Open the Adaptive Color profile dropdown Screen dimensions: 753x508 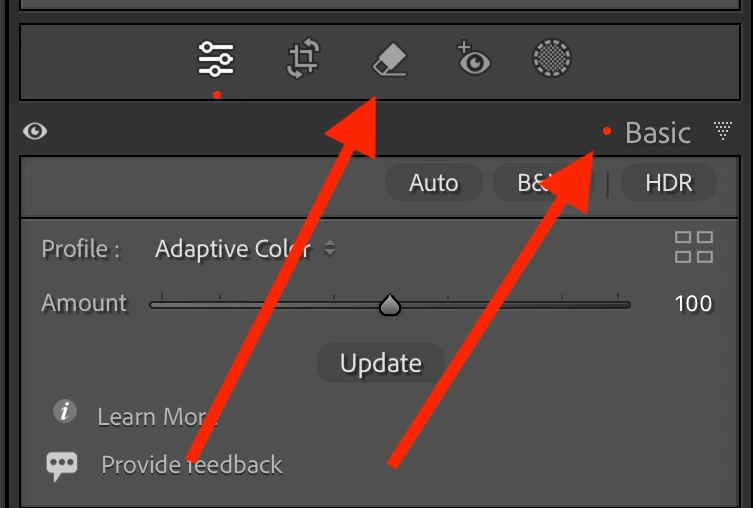(x=245, y=249)
